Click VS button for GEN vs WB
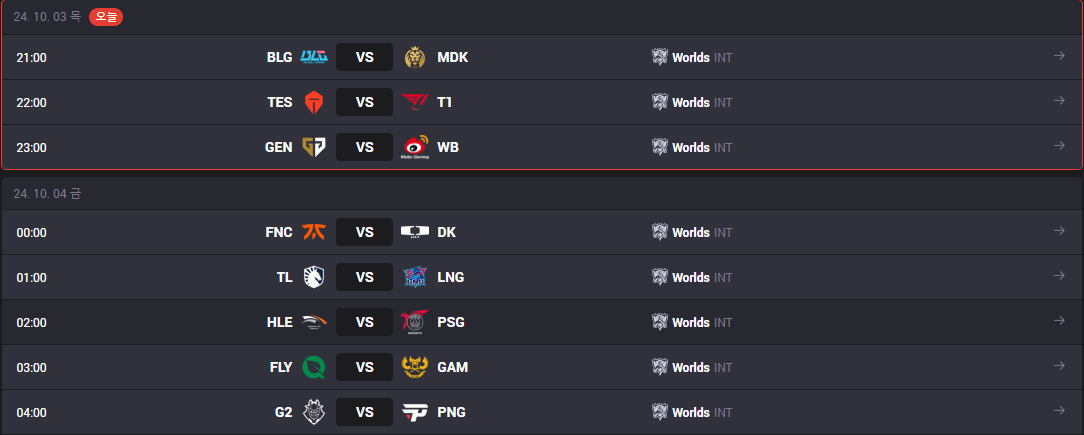Viewport: 1084px width, 435px height. coord(364,147)
